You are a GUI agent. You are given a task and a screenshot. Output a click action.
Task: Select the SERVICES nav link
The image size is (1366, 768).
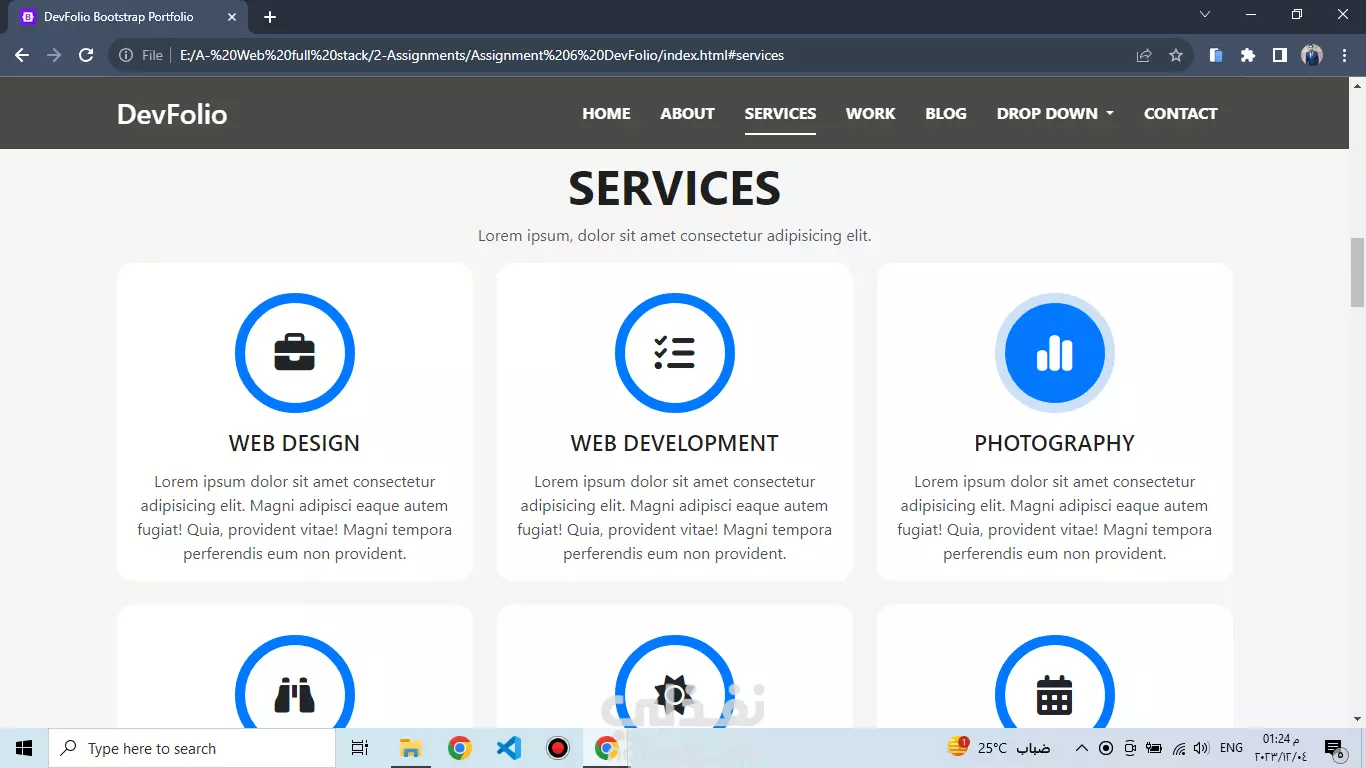780,113
